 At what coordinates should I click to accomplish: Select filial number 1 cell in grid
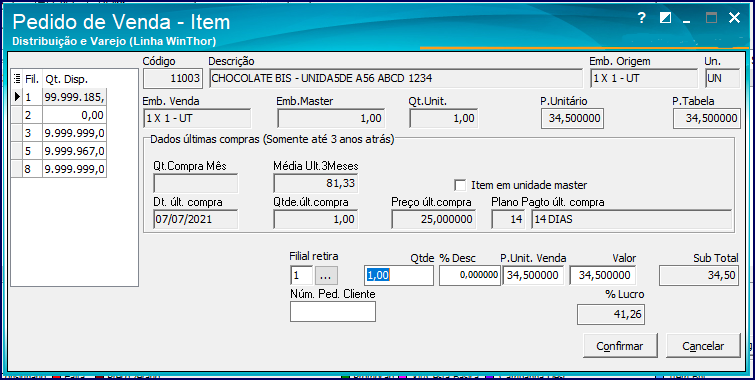[x=32, y=97]
